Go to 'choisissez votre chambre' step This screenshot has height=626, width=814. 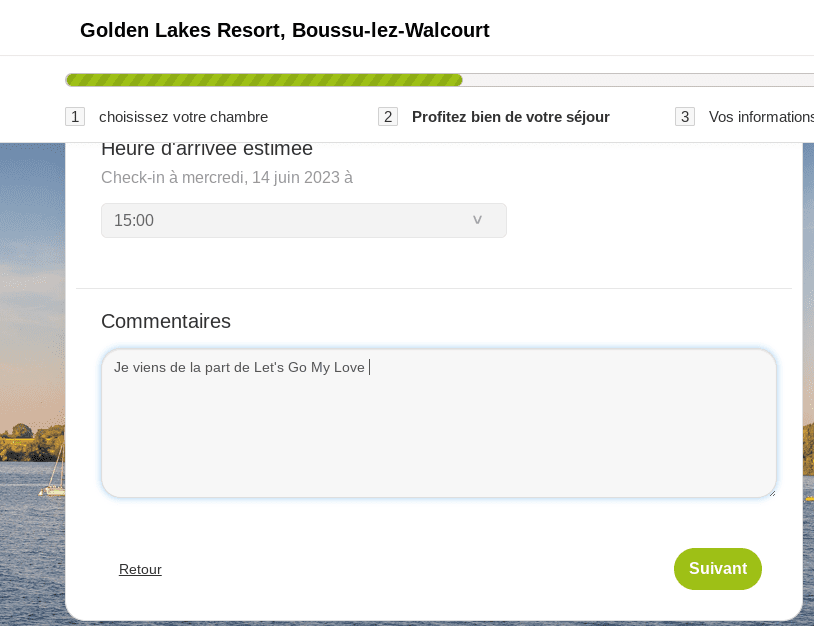(x=183, y=117)
